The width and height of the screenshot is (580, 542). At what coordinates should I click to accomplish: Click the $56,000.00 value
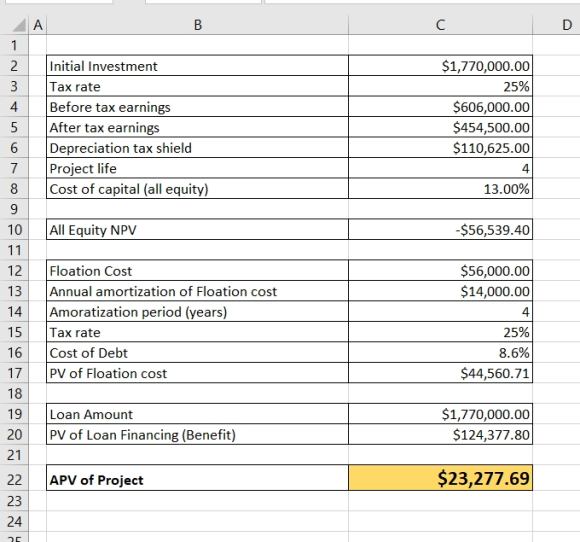[440, 271]
